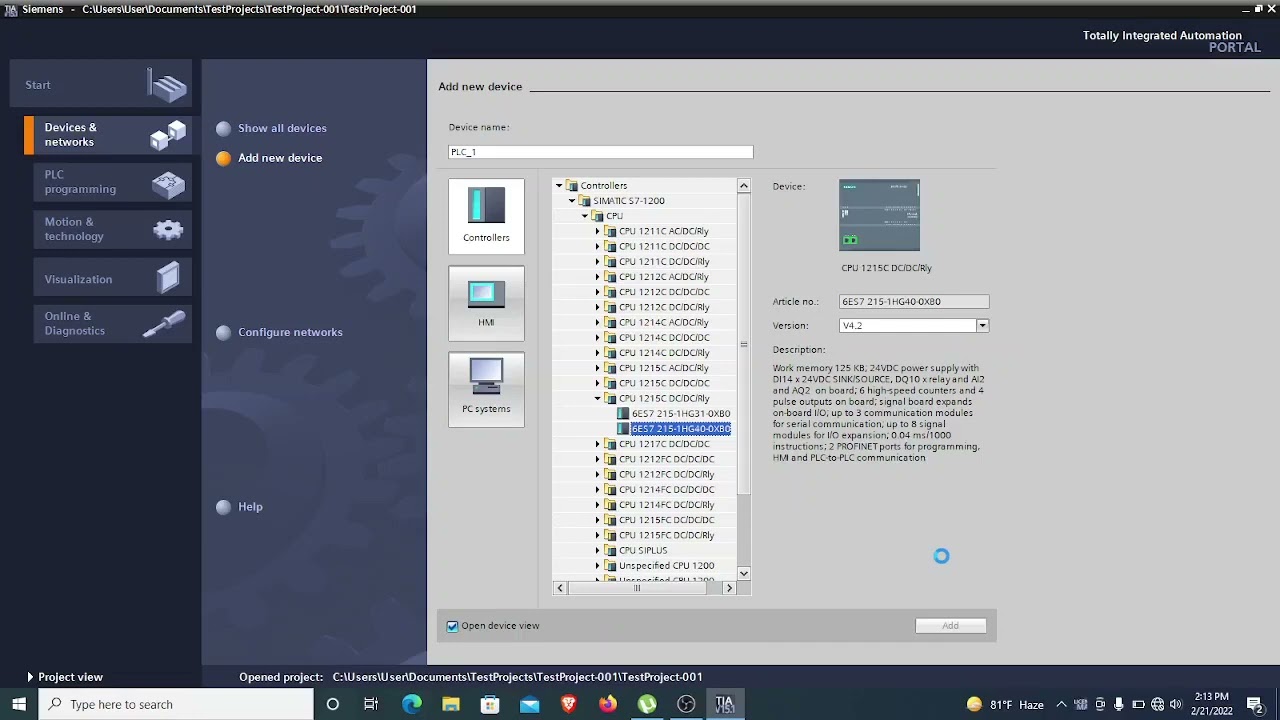Click the device tree scroll-up arrow
This screenshot has height=720, width=1280.
pos(743,186)
